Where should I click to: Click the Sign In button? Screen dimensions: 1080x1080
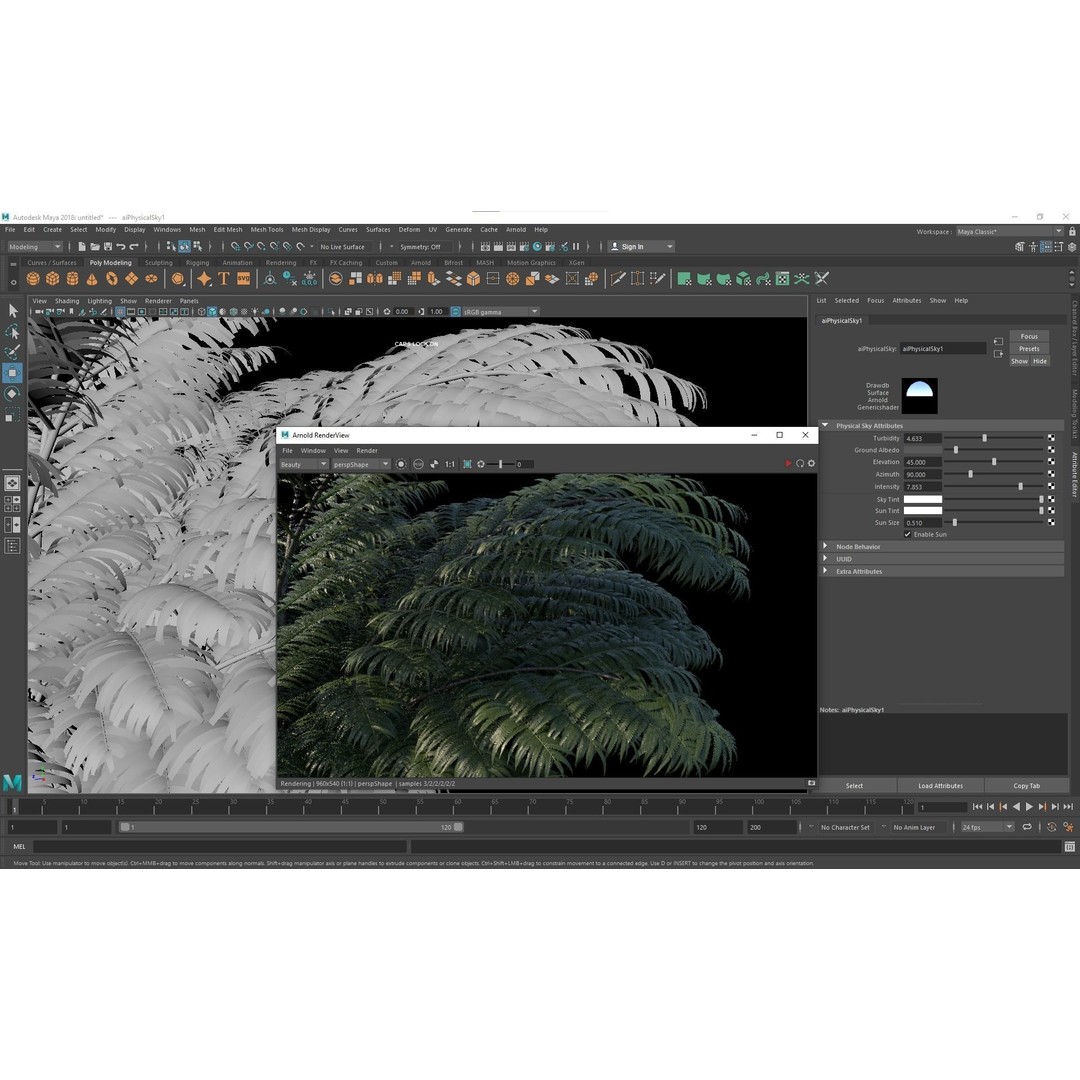(640, 247)
